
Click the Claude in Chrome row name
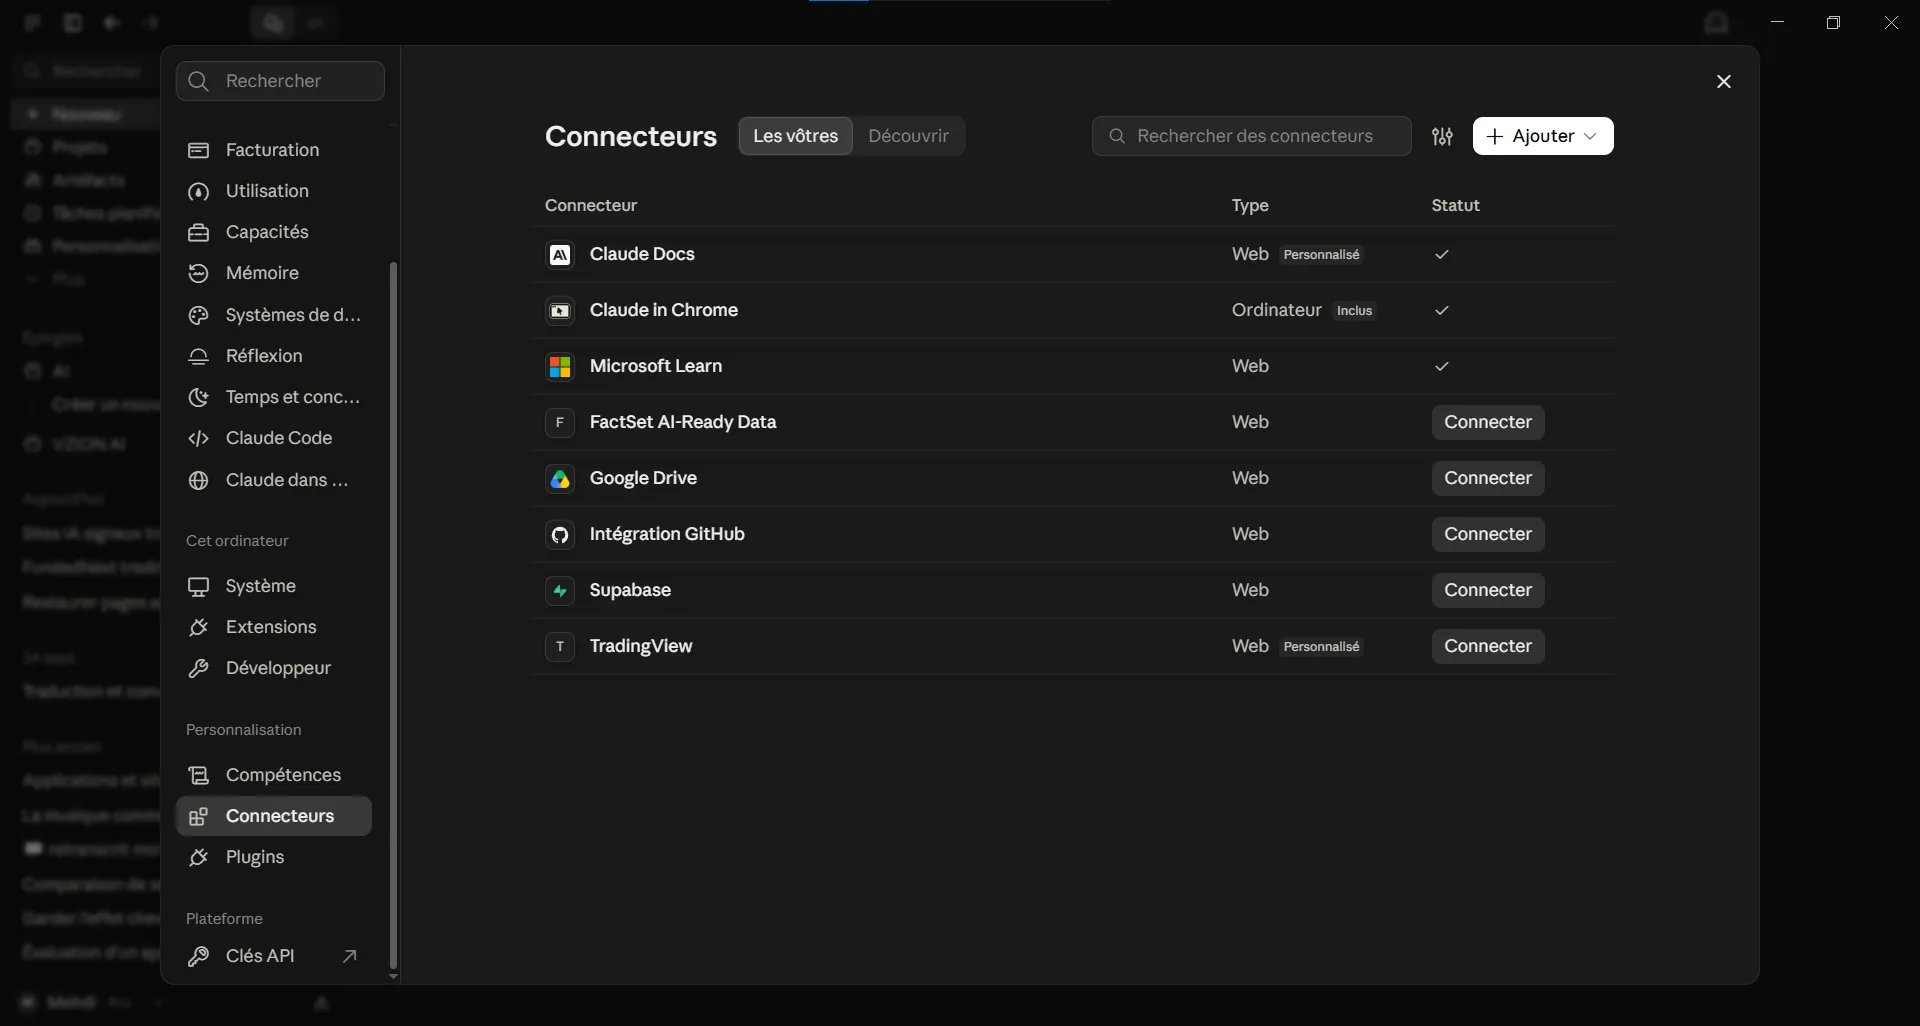[x=664, y=310]
